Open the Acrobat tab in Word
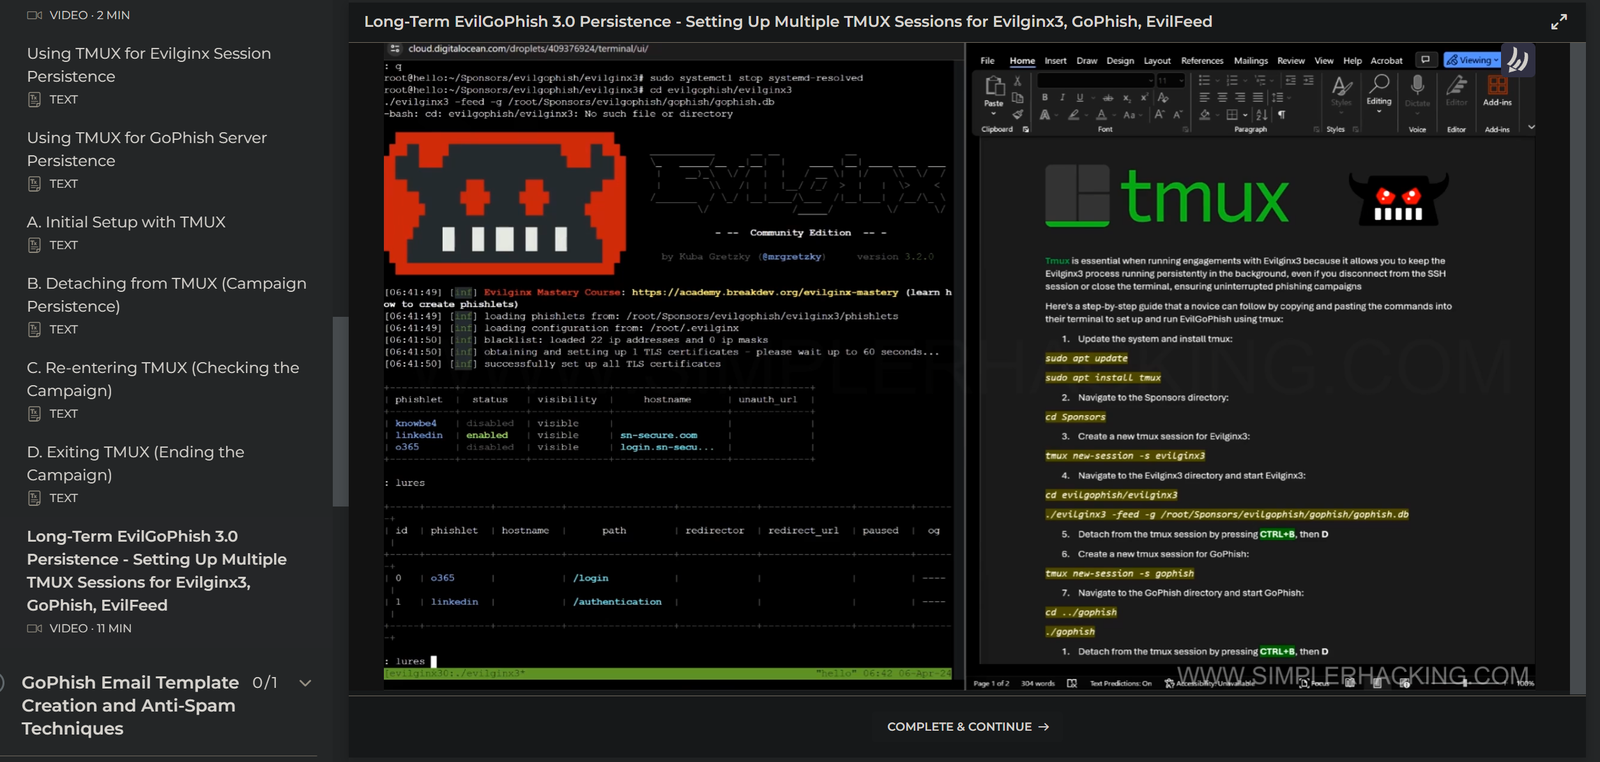 pyautogui.click(x=1386, y=61)
